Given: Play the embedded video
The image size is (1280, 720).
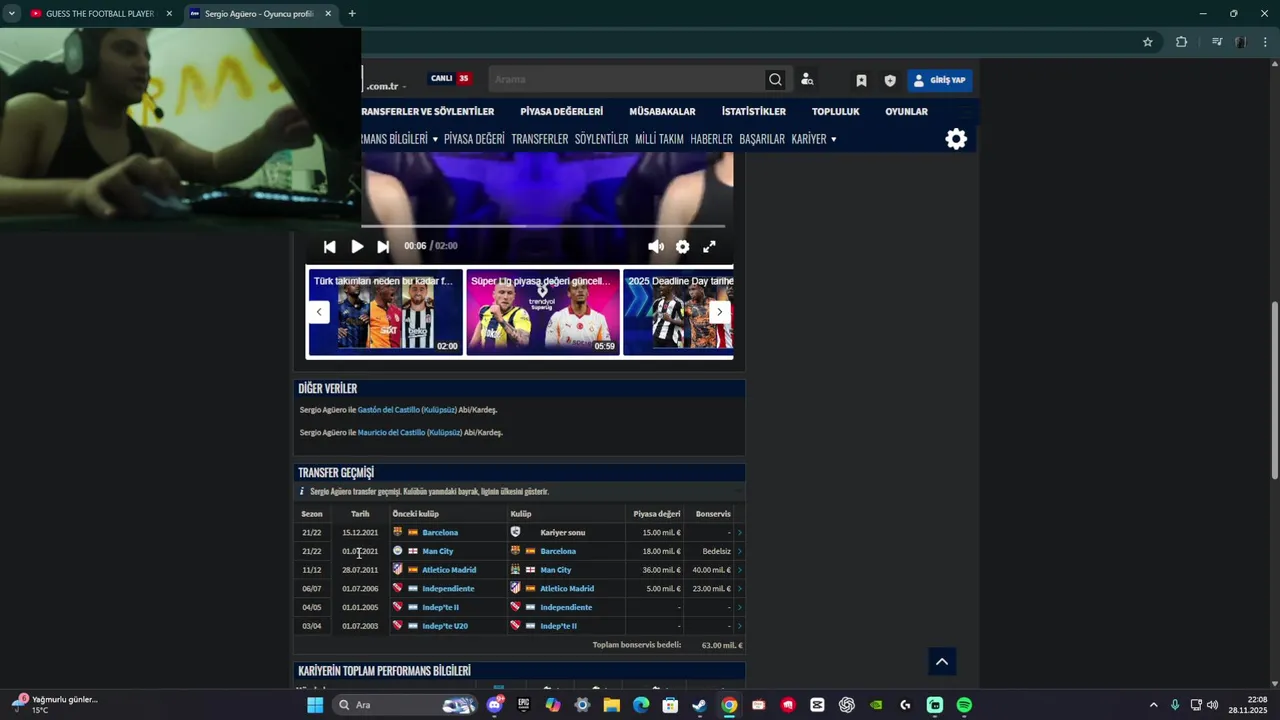Looking at the screenshot, I should click(x=357, y=247).
